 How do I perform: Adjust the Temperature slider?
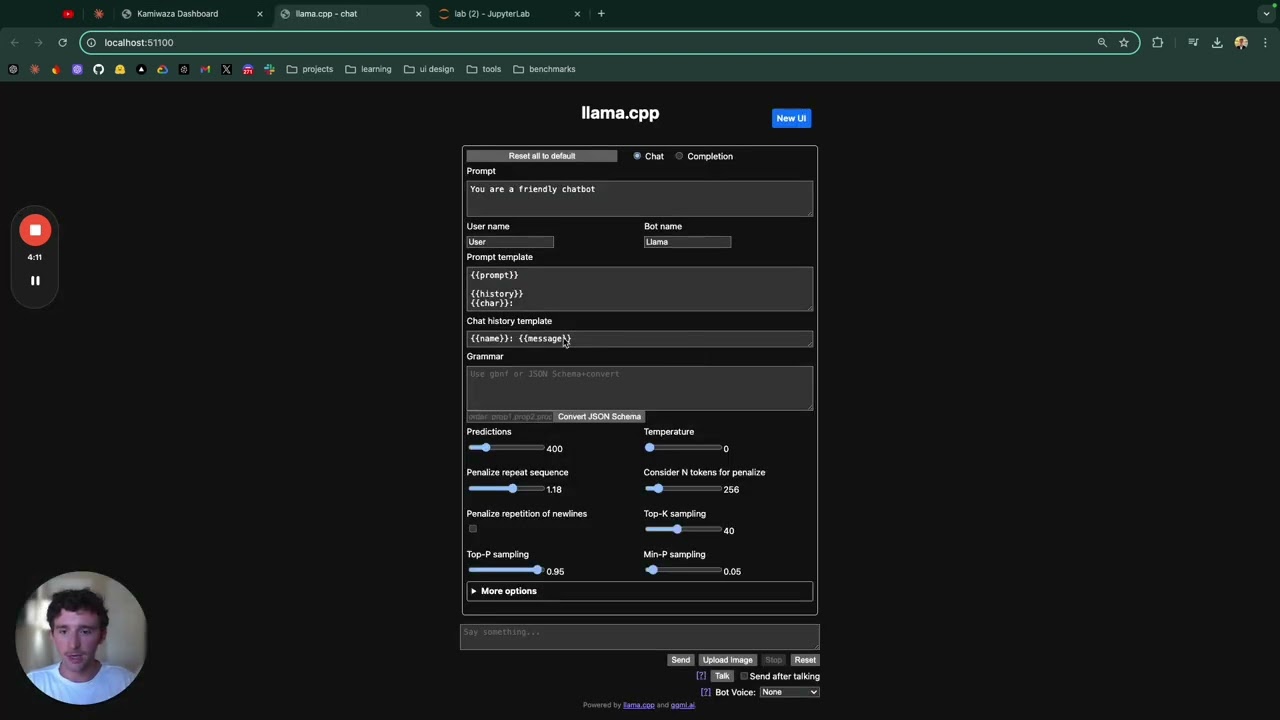click(683, 448)
